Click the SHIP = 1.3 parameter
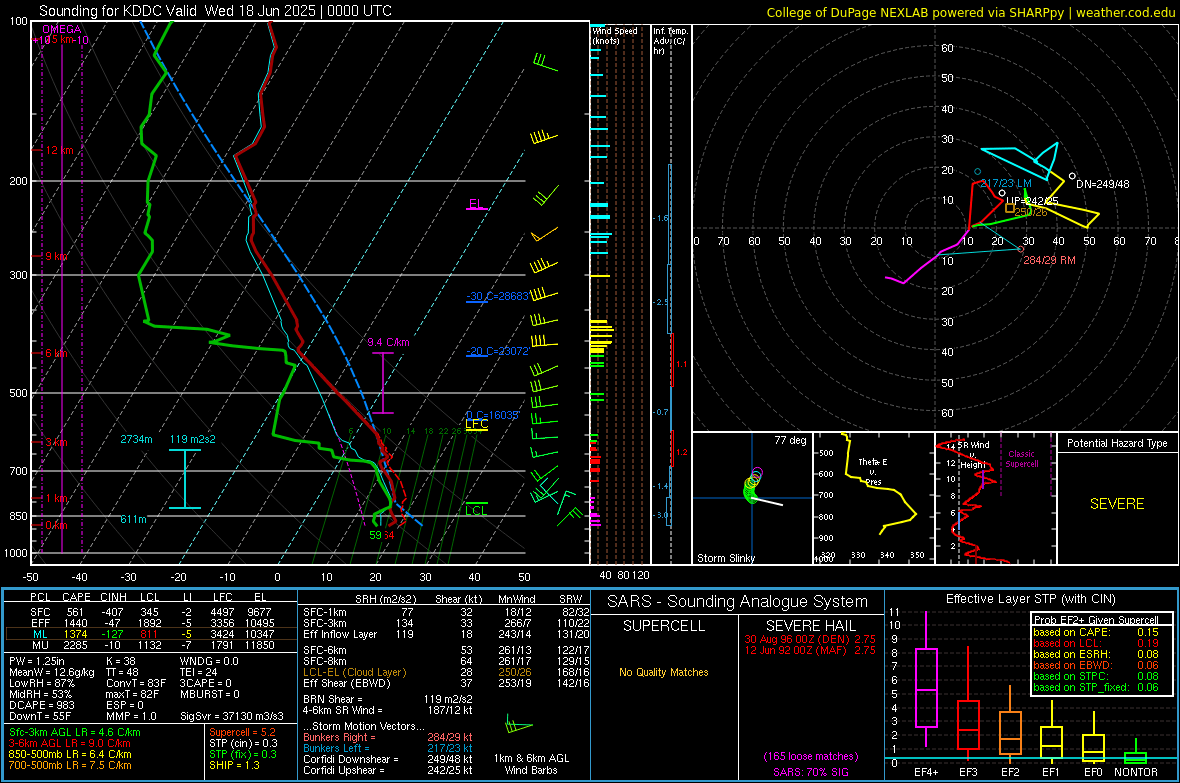The width and height of the screenshot is (1180, 783). pyautogui.click(x=234, y=765)
